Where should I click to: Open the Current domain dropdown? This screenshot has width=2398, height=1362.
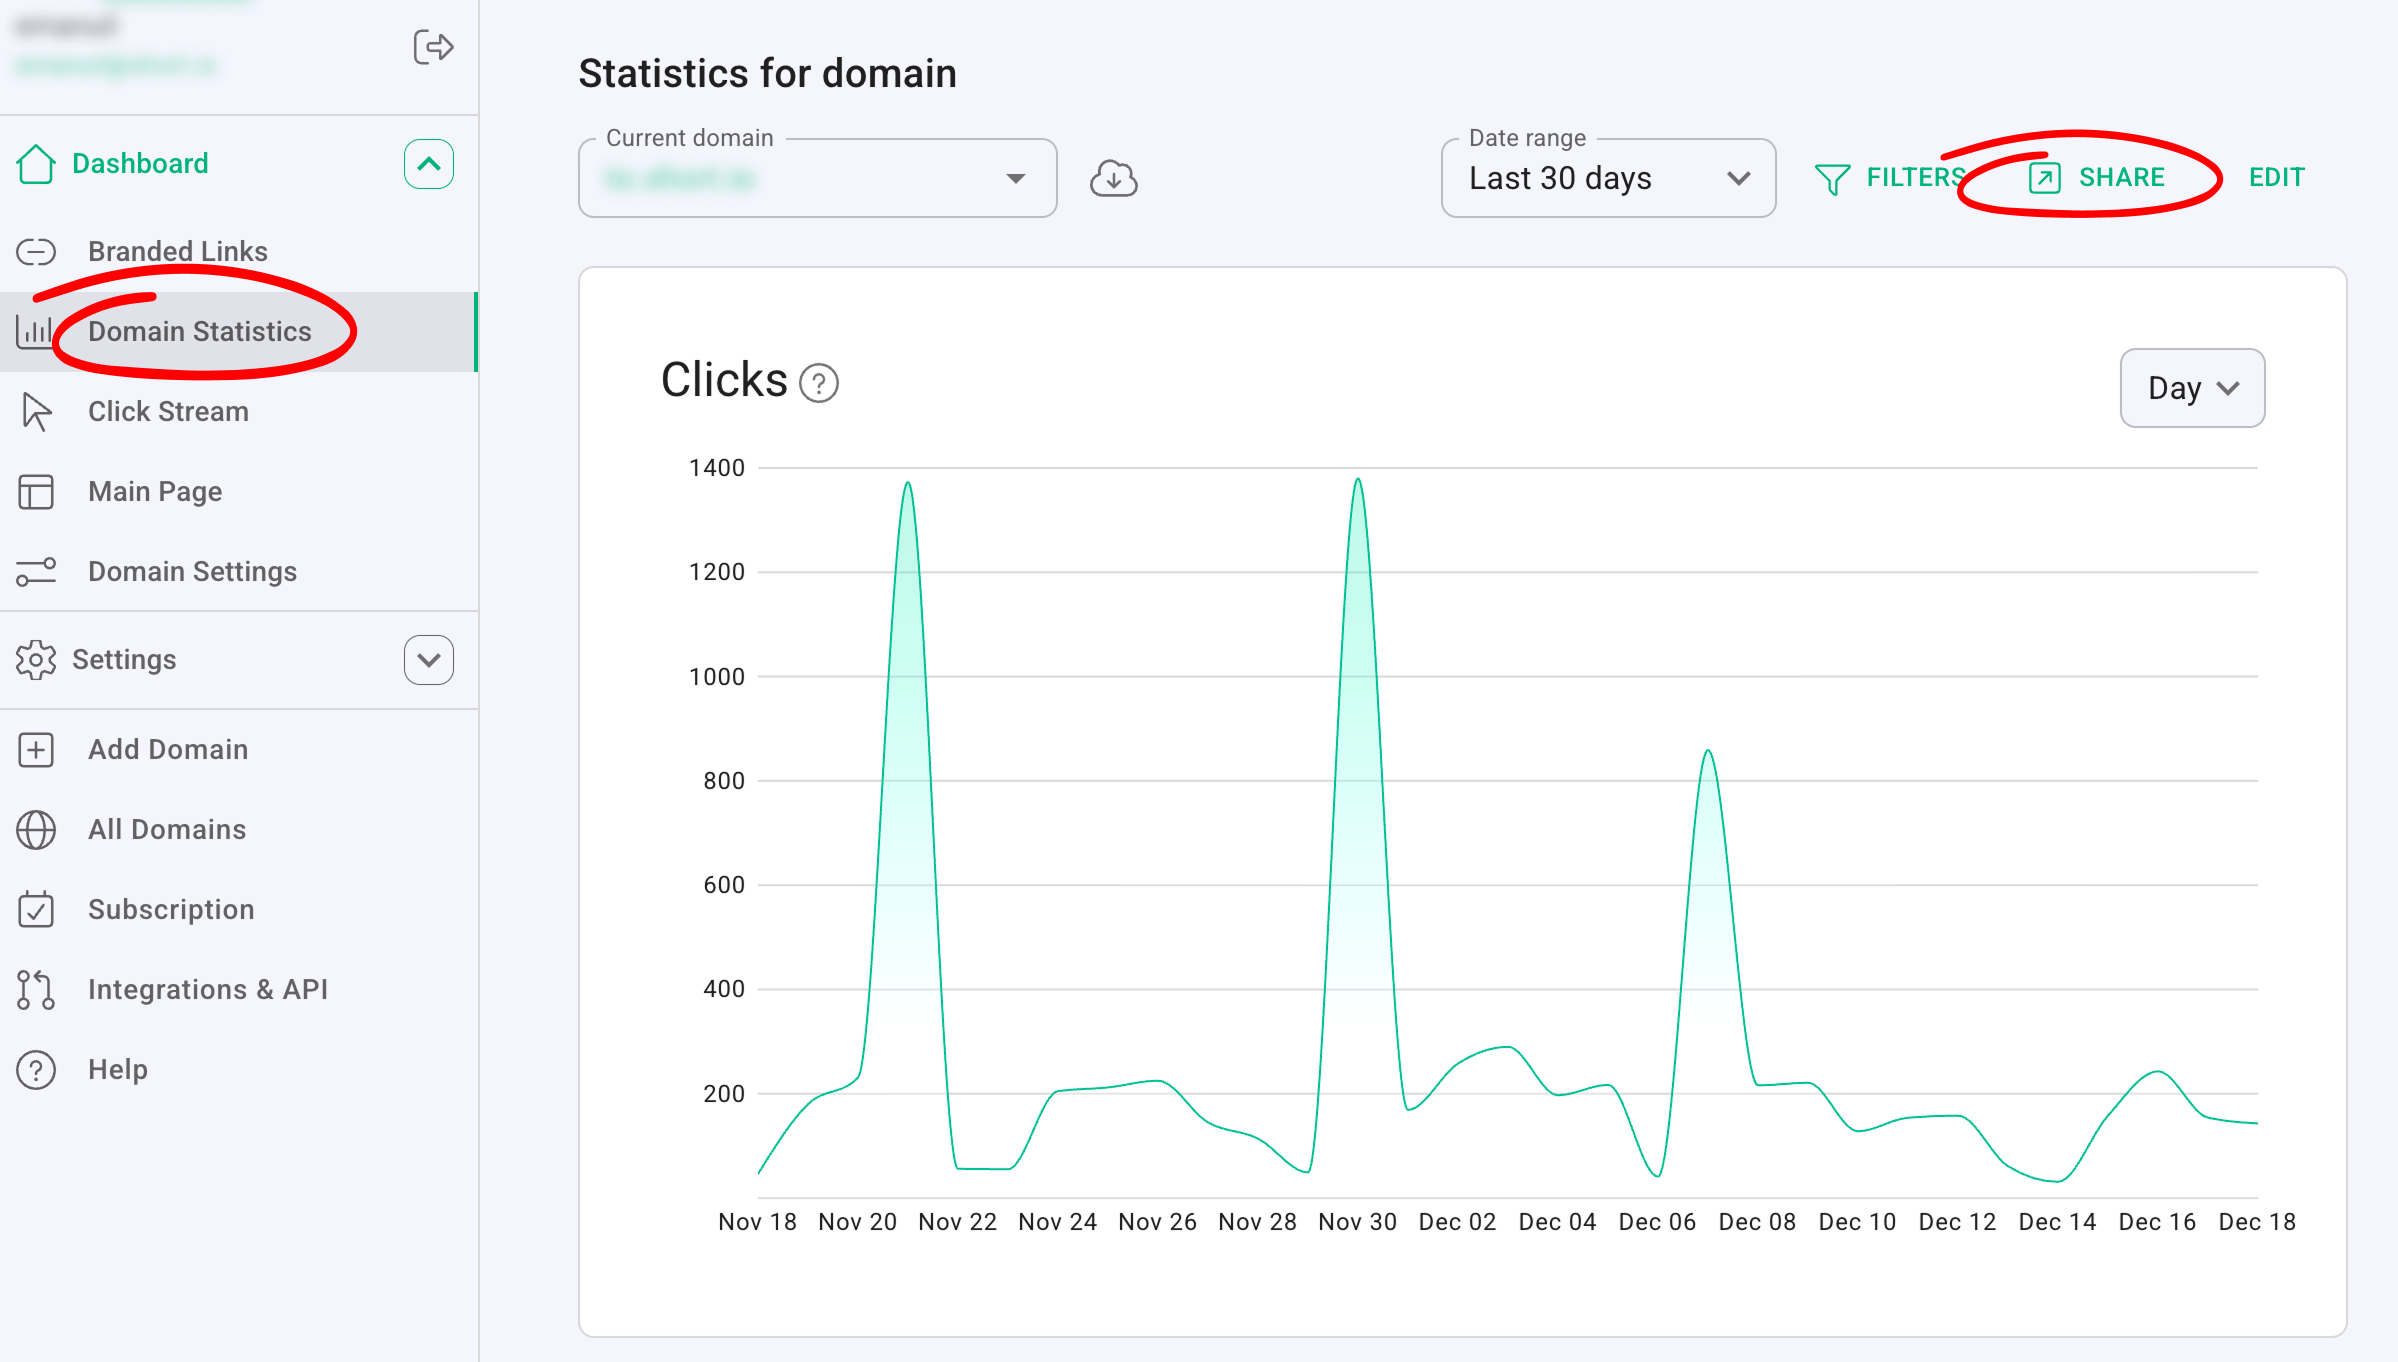tap(817, 179)
